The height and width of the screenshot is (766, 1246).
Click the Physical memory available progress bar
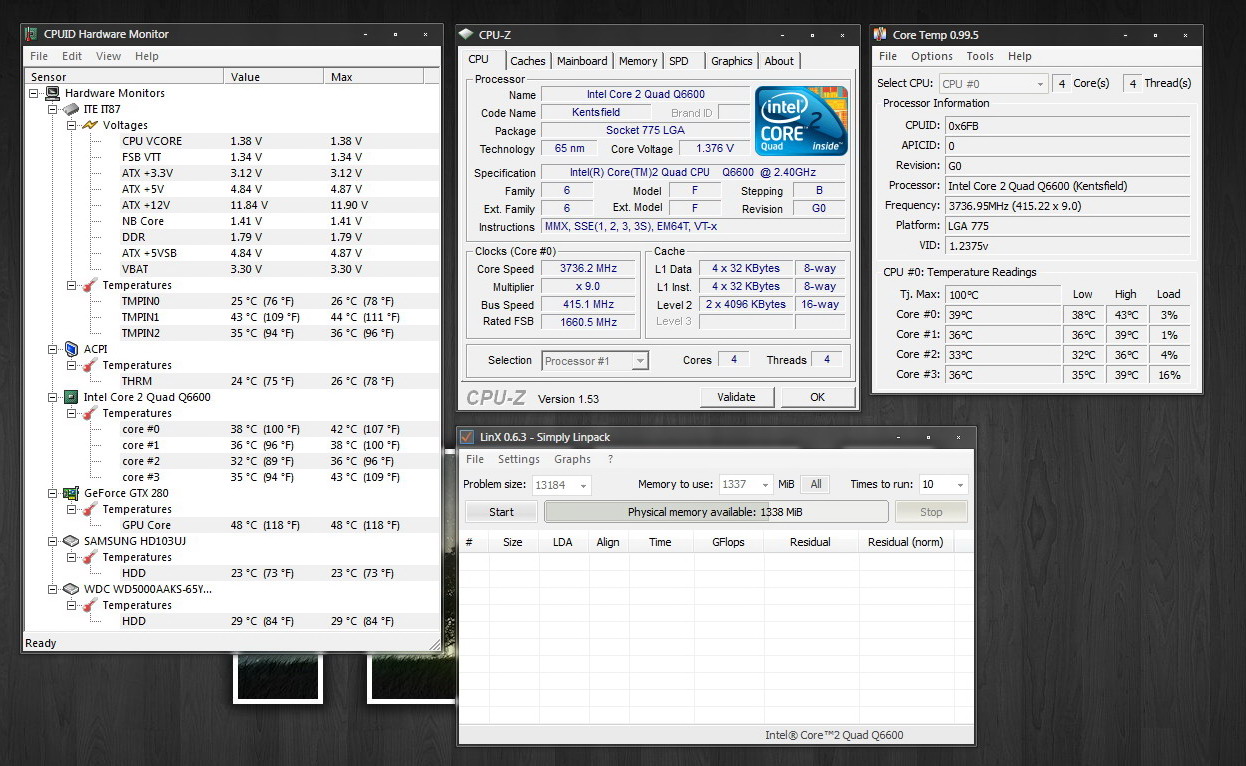click(715, 512)
